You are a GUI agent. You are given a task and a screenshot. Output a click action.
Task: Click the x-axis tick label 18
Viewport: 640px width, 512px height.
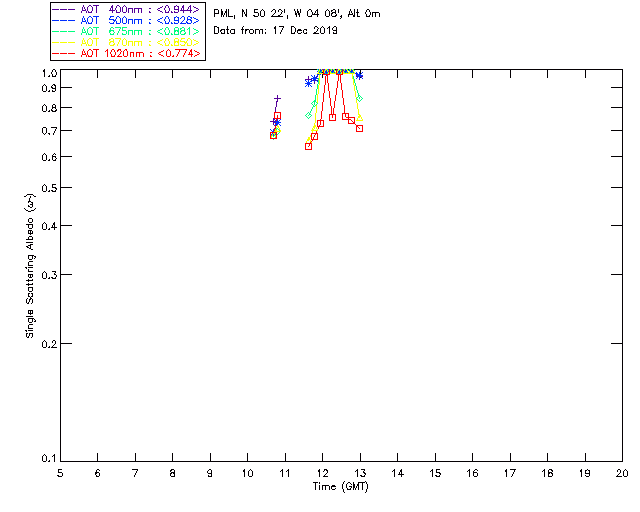click(547, 473)
